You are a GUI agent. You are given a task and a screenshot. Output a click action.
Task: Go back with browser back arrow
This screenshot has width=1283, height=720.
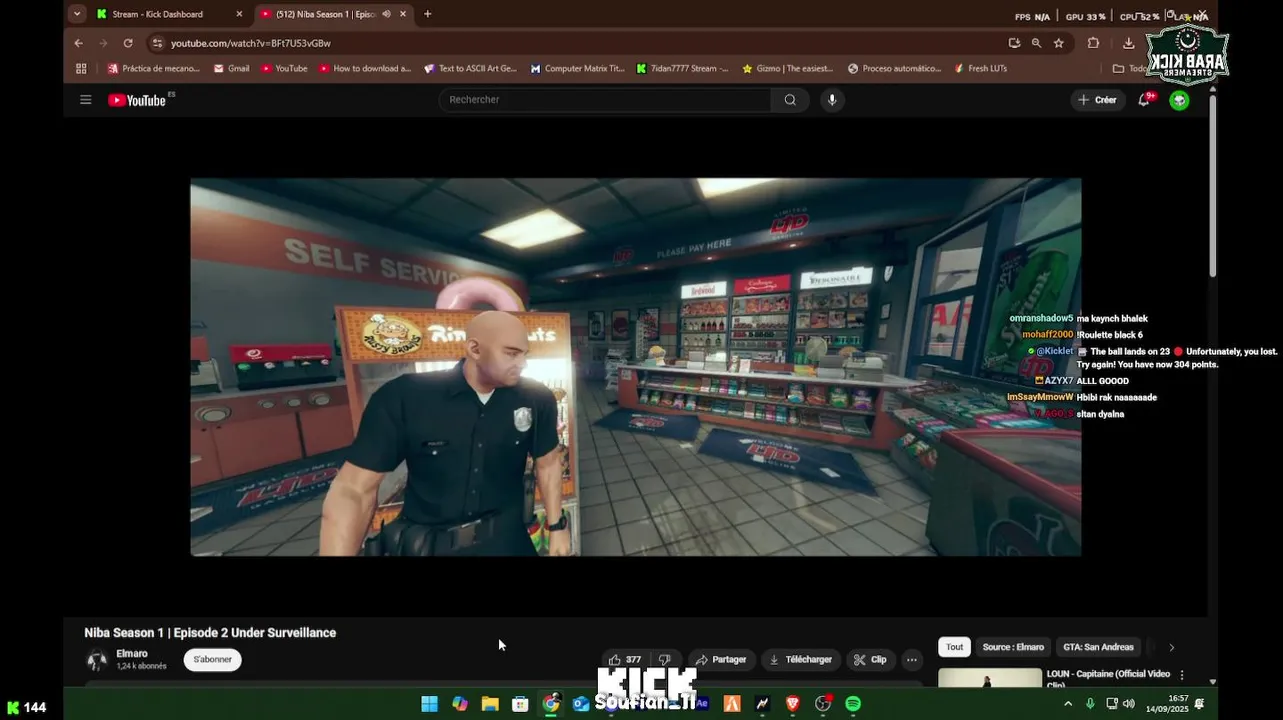pyautogui.click(x=78, y=43)
